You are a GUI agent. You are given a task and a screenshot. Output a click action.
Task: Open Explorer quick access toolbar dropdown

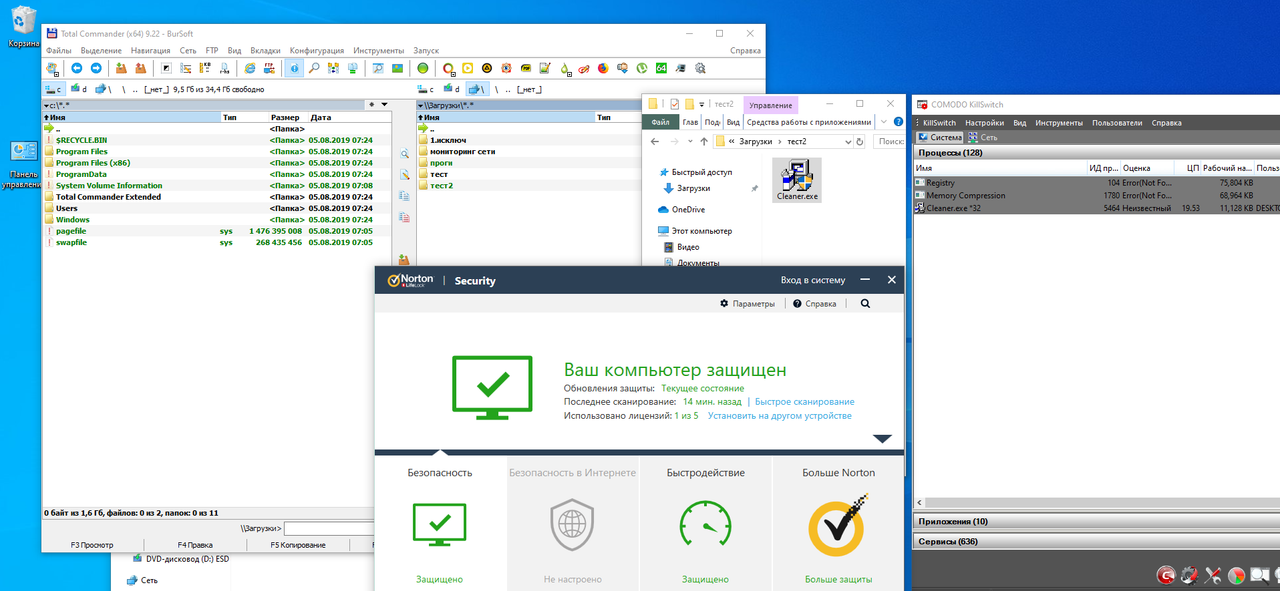701,104
